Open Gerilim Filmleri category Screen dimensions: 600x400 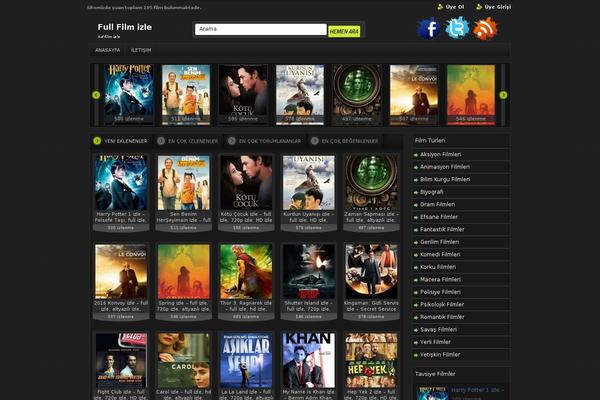point(439,242)
